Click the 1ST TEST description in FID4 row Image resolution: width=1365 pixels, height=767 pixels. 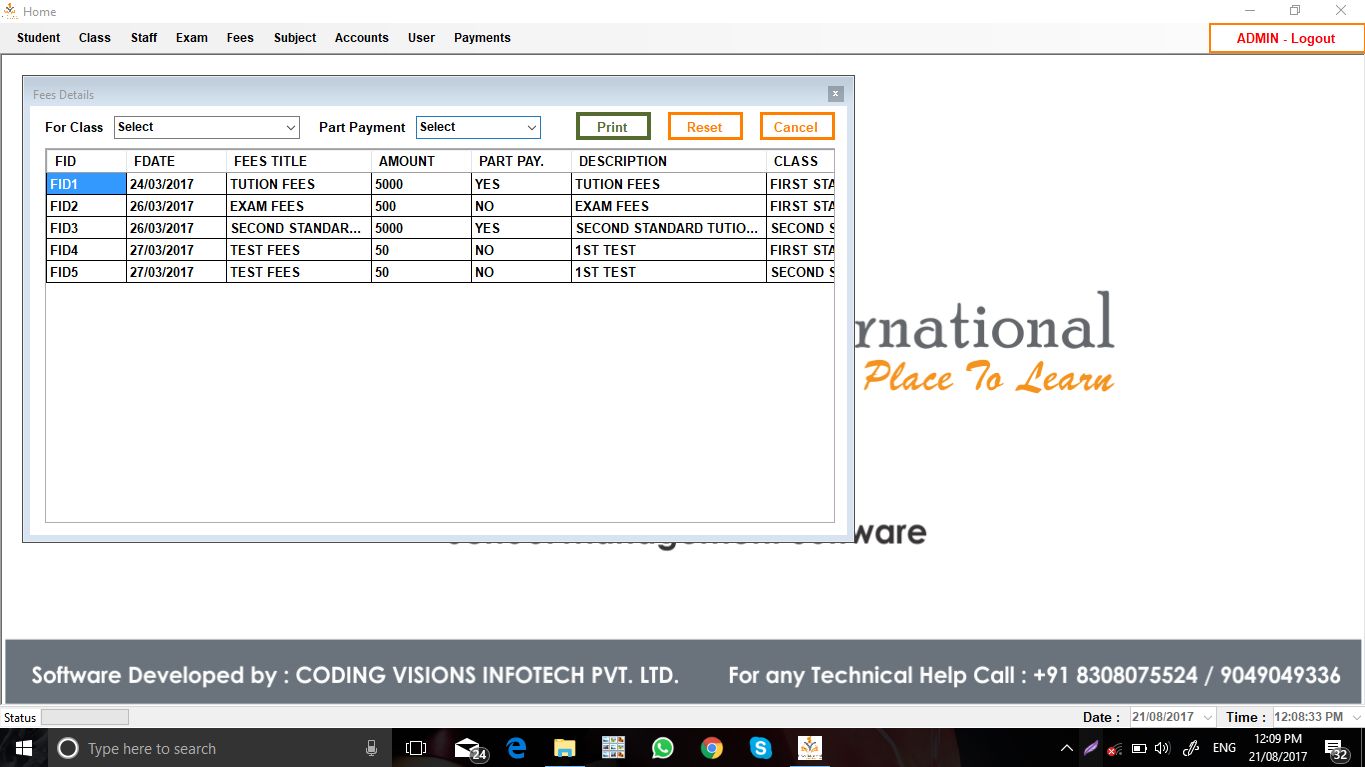(x=669, y=250)
